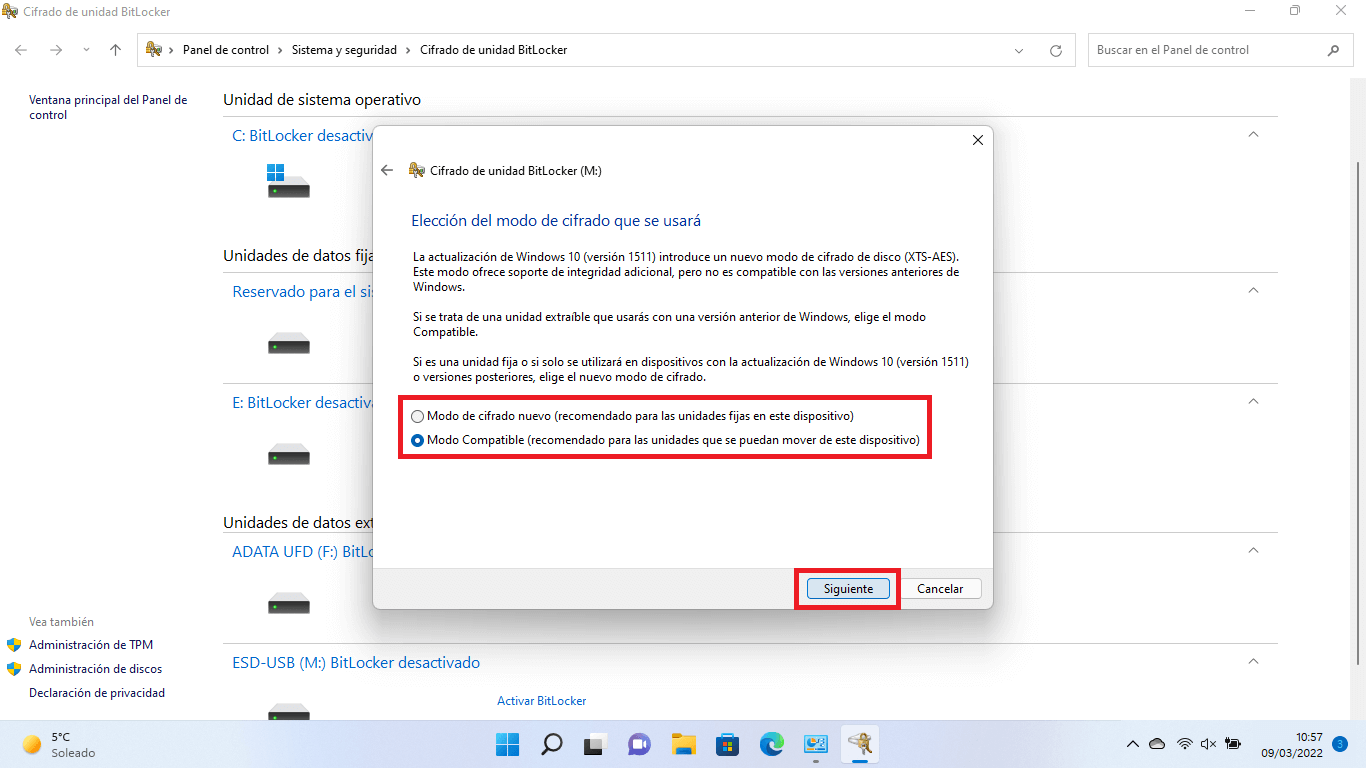
Task: Open Control Panel taskbar icon
Action: click(816, 744)
